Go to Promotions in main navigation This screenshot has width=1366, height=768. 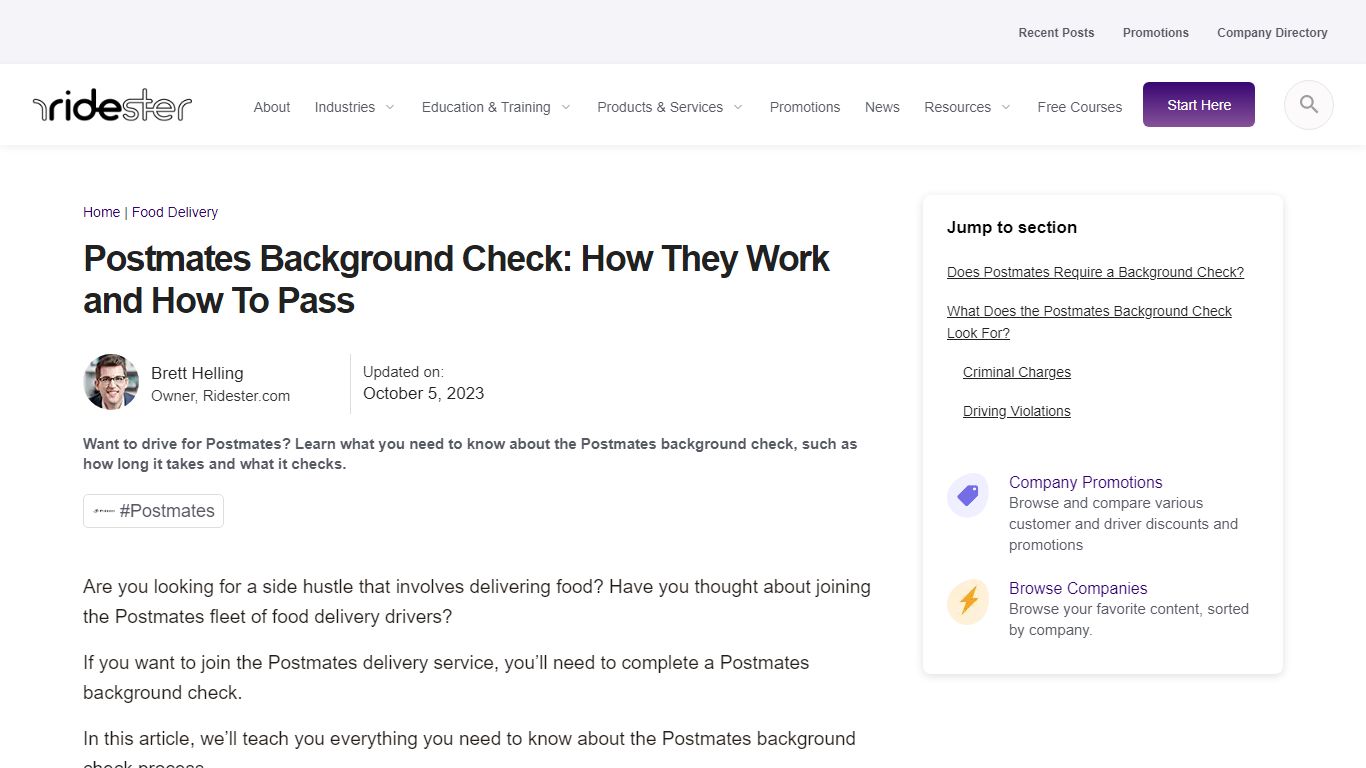point(805,107)
